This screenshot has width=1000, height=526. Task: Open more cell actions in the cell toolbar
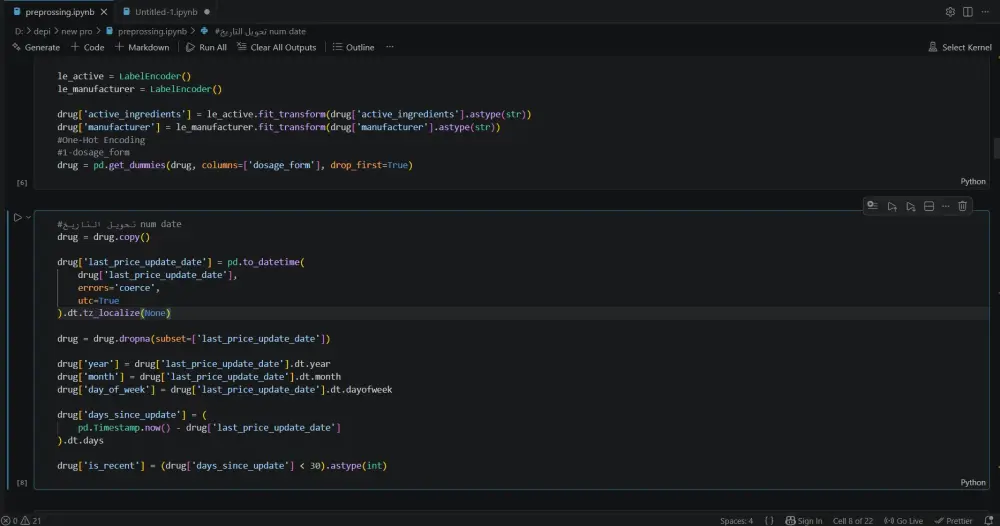click(946, 207)
